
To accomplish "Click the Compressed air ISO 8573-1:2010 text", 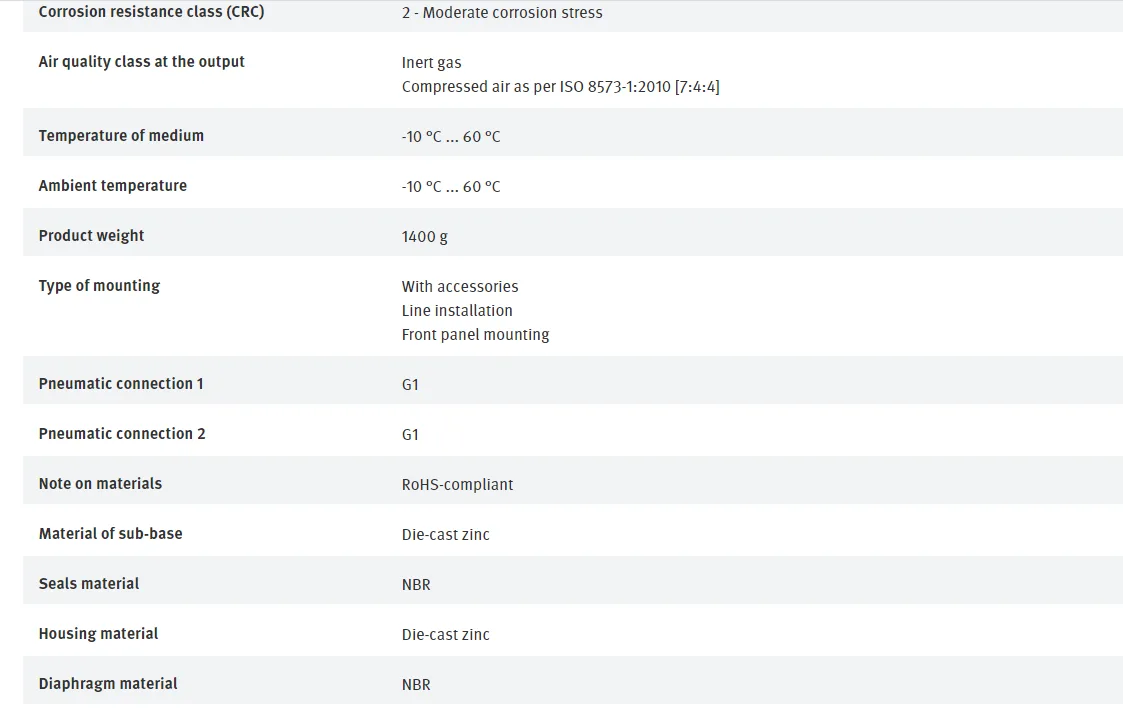I will pos(560,87).
